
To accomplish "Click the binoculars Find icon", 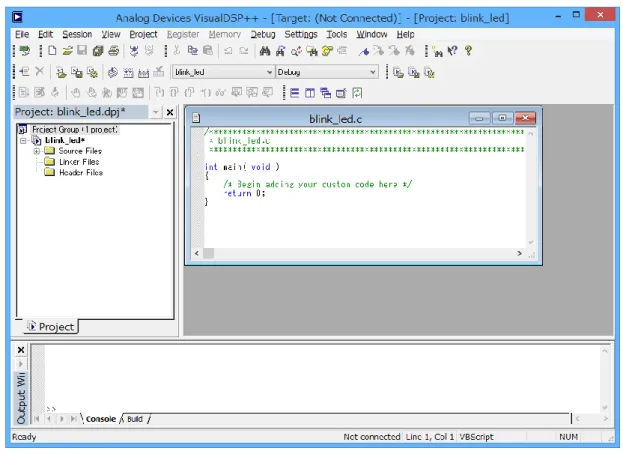I will (x=265, y=51).
